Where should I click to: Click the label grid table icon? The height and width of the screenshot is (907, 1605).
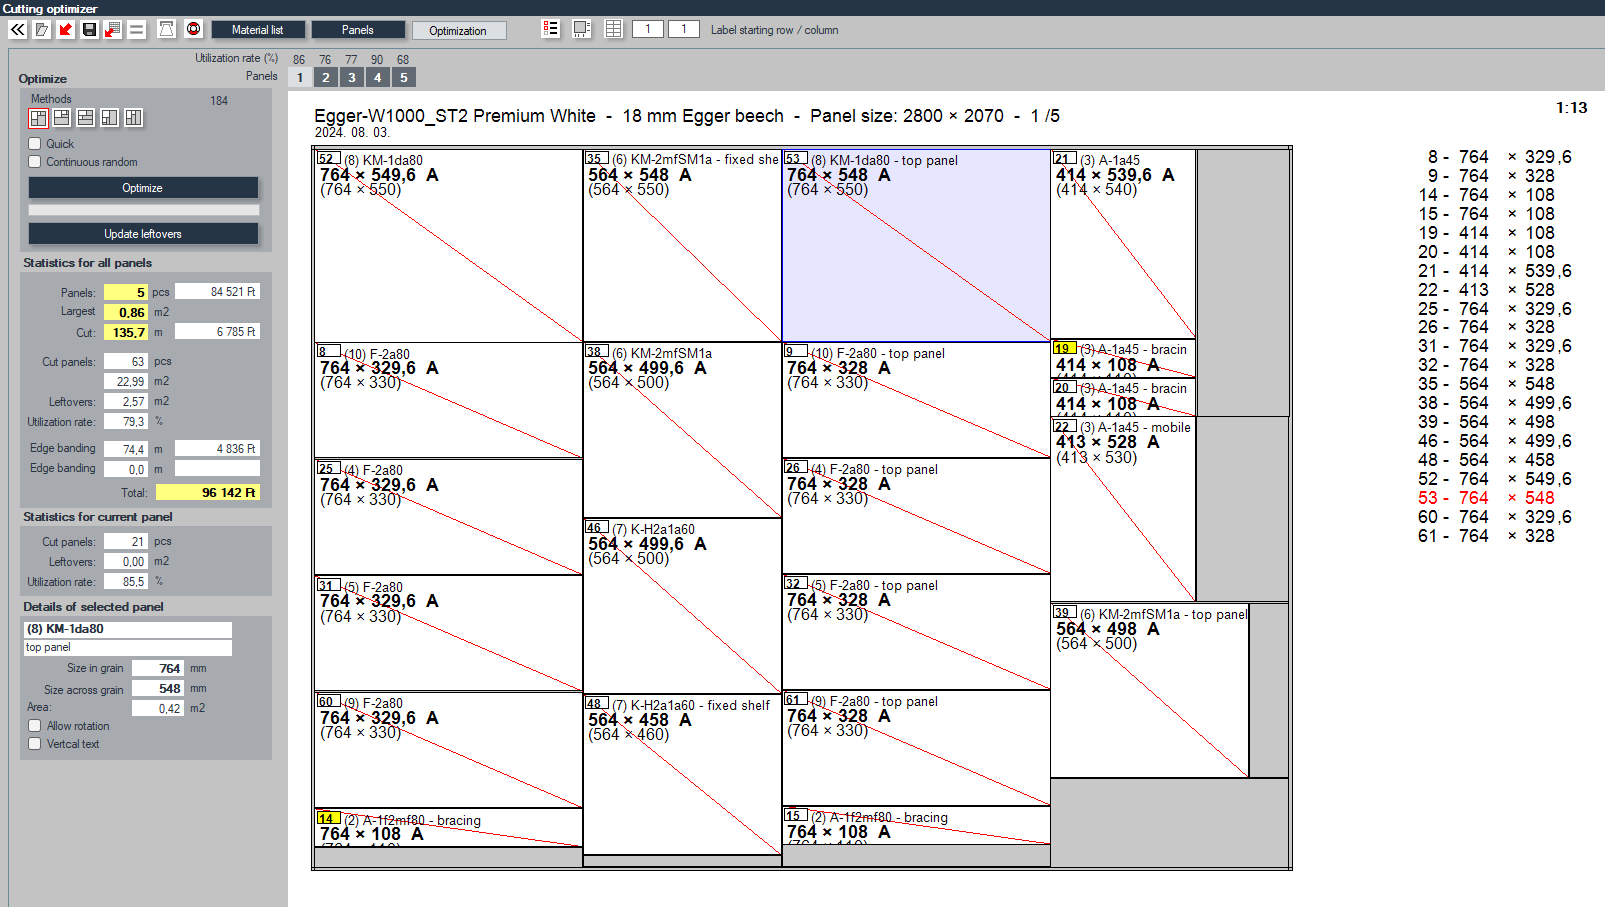point(614,29)
